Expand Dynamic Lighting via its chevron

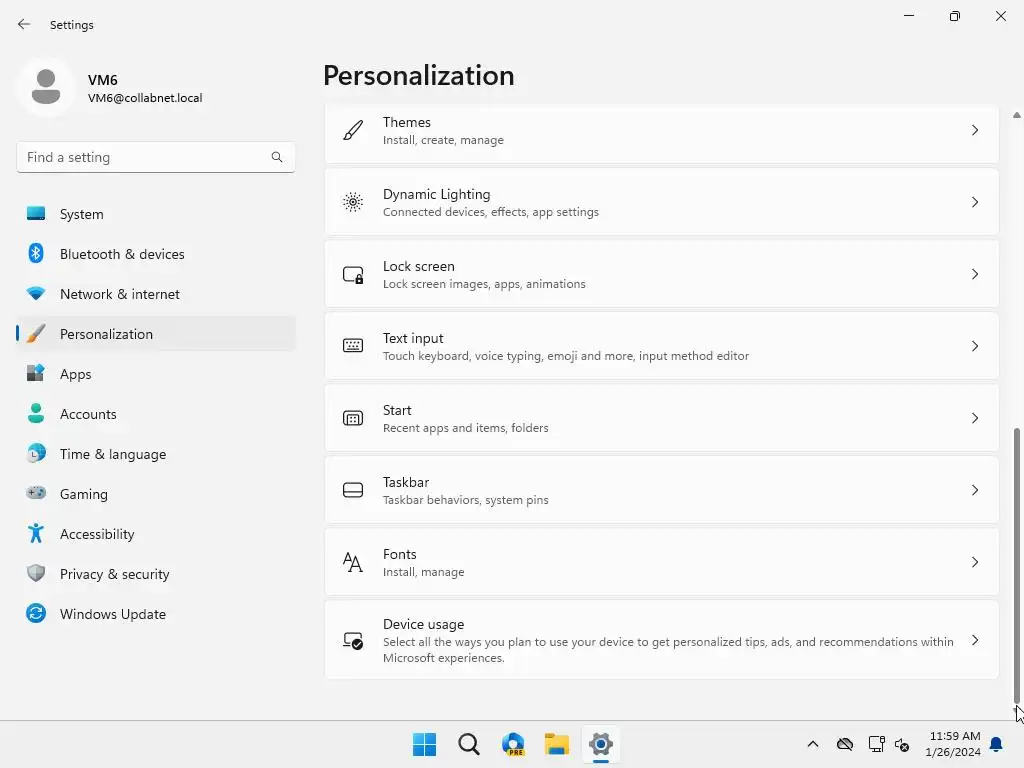coord(974,202)
